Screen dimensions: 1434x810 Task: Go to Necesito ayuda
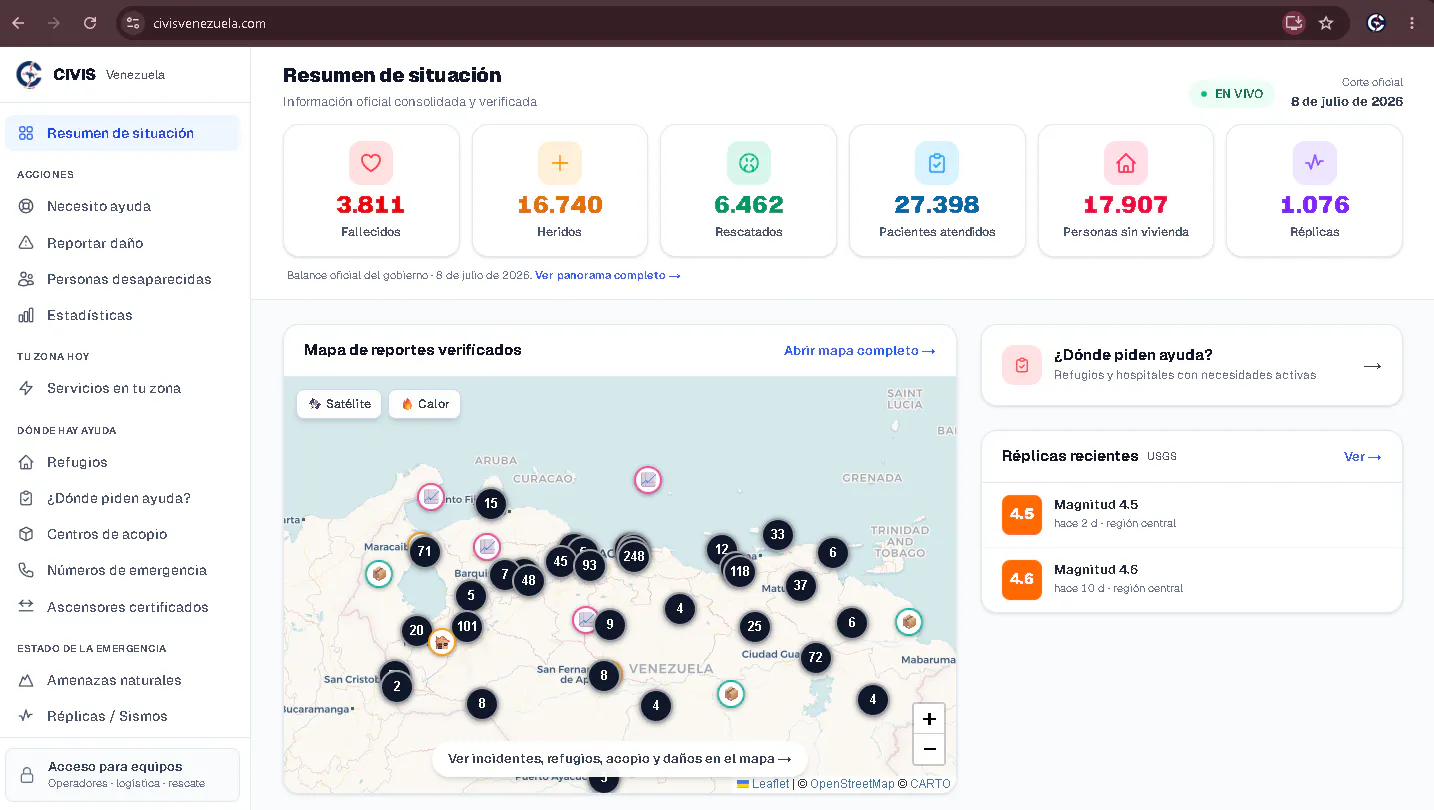coord(122,206)
